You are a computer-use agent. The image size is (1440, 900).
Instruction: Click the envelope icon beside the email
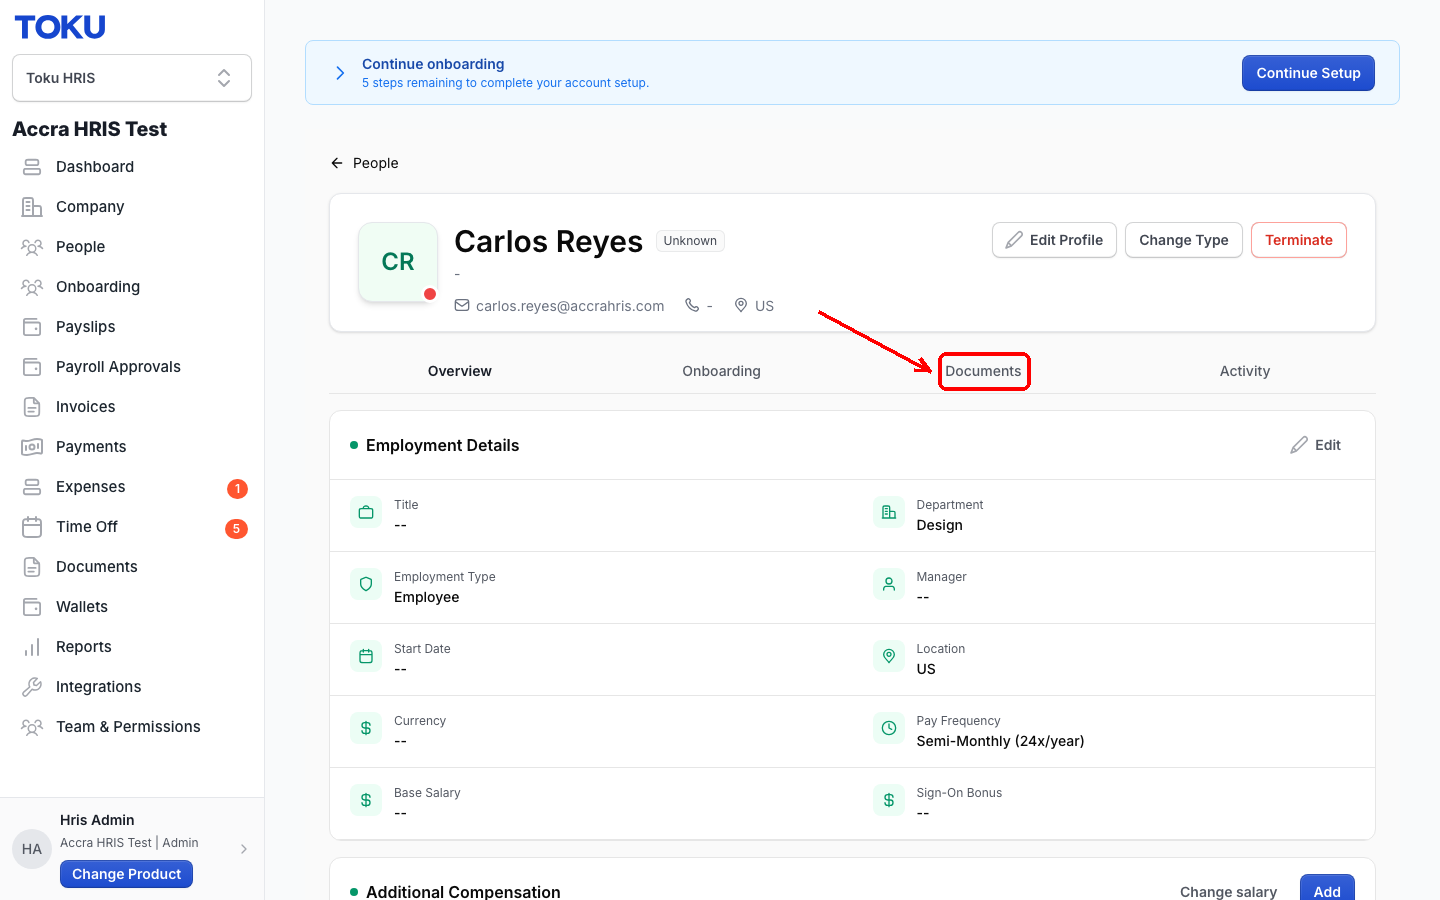[462, 305]
